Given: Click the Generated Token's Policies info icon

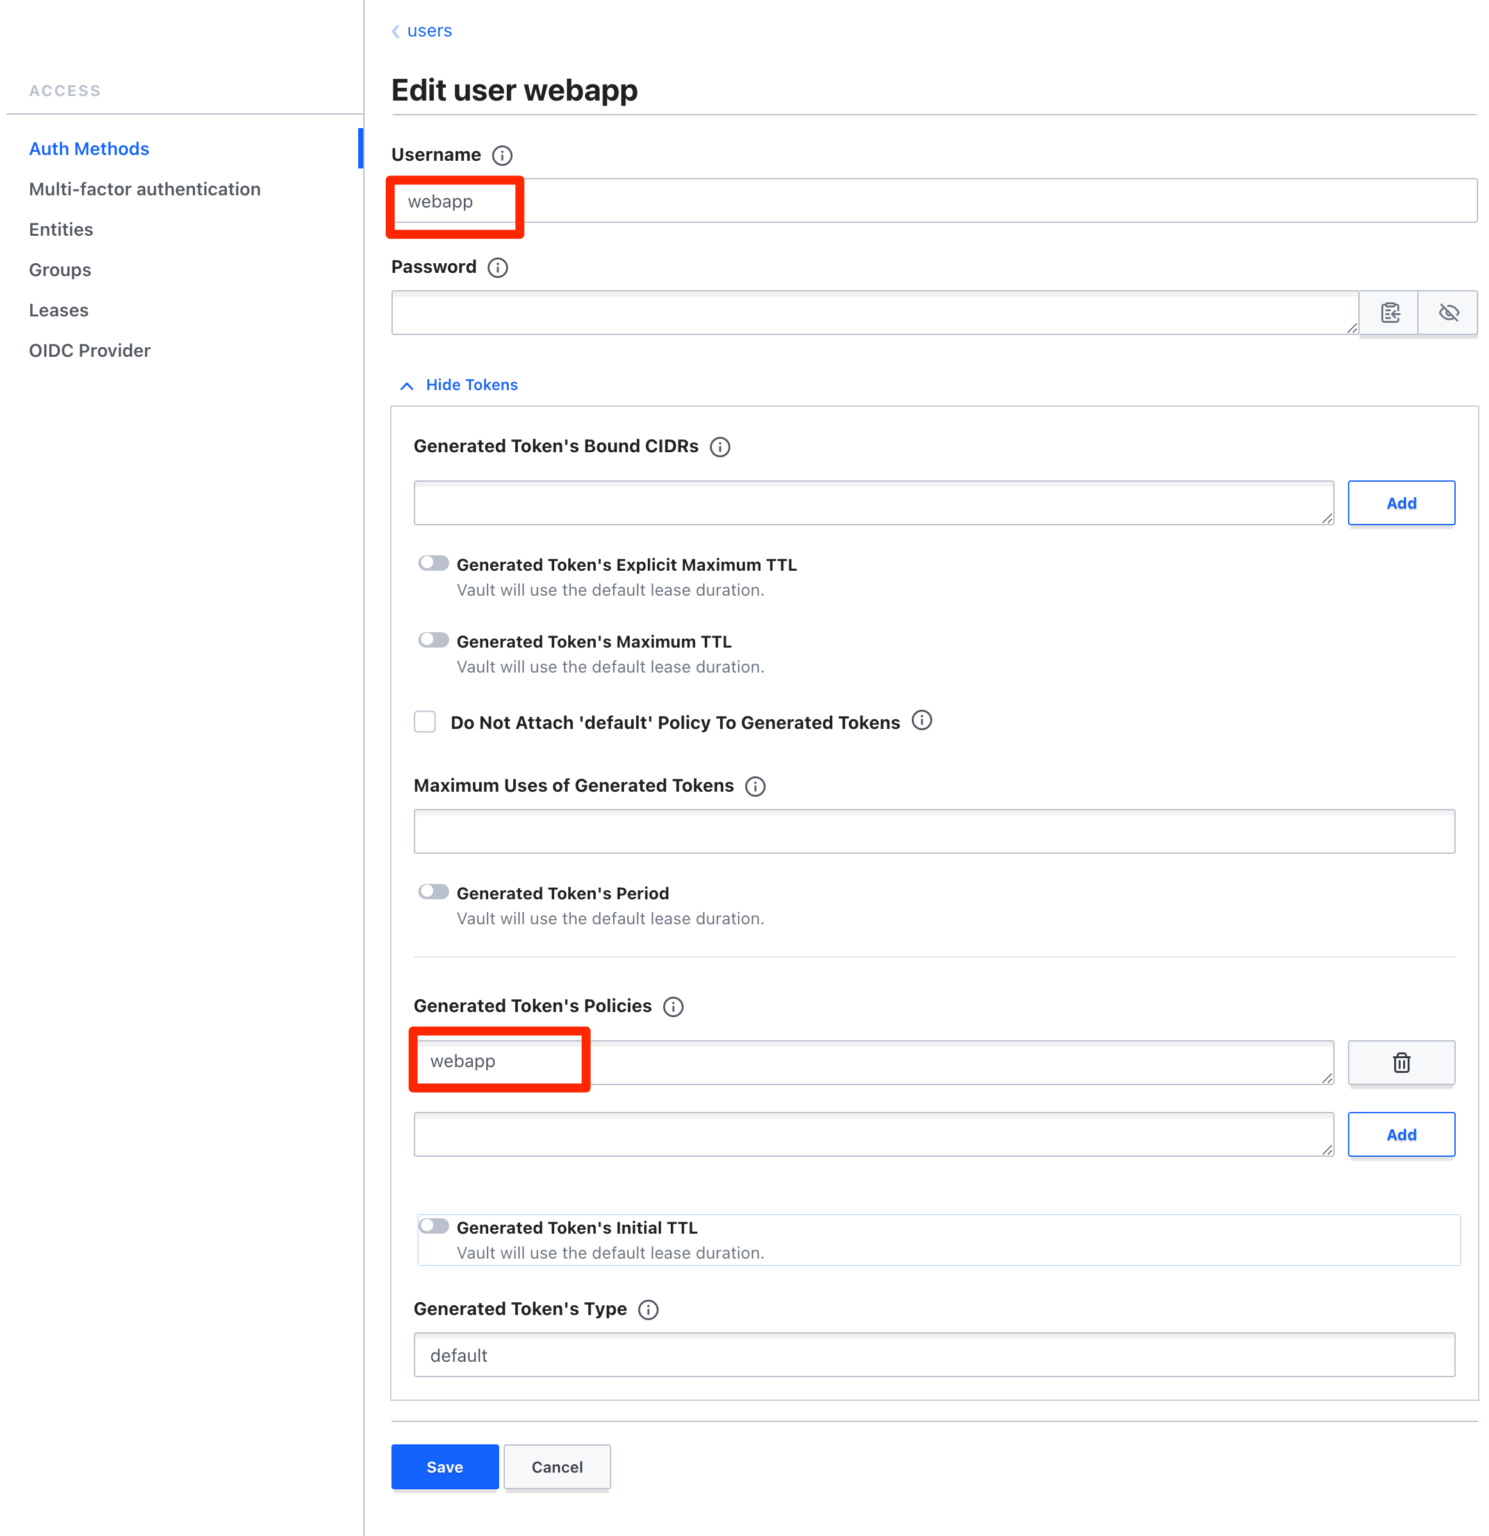Looking at the screenshot, I should tap(673, 1007).
